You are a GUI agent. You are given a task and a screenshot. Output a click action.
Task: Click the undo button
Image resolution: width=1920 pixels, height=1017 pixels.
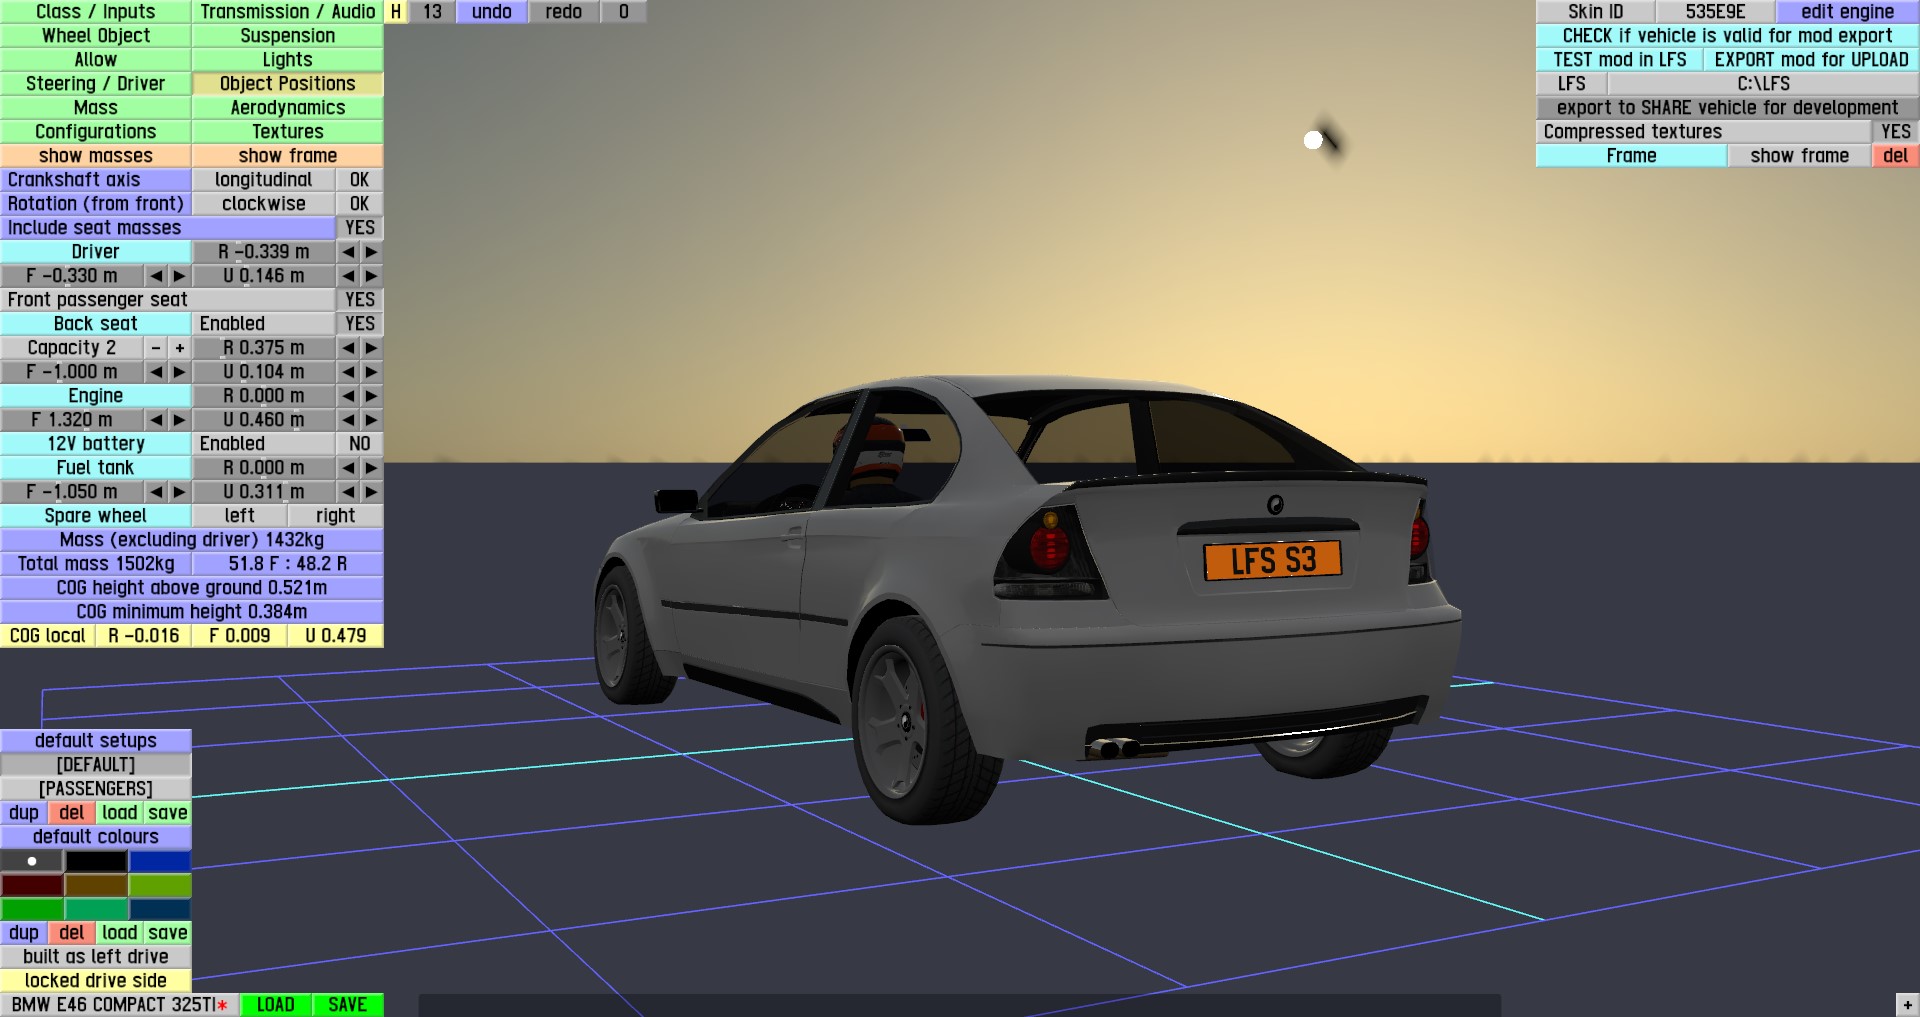(x=492, y=12)
